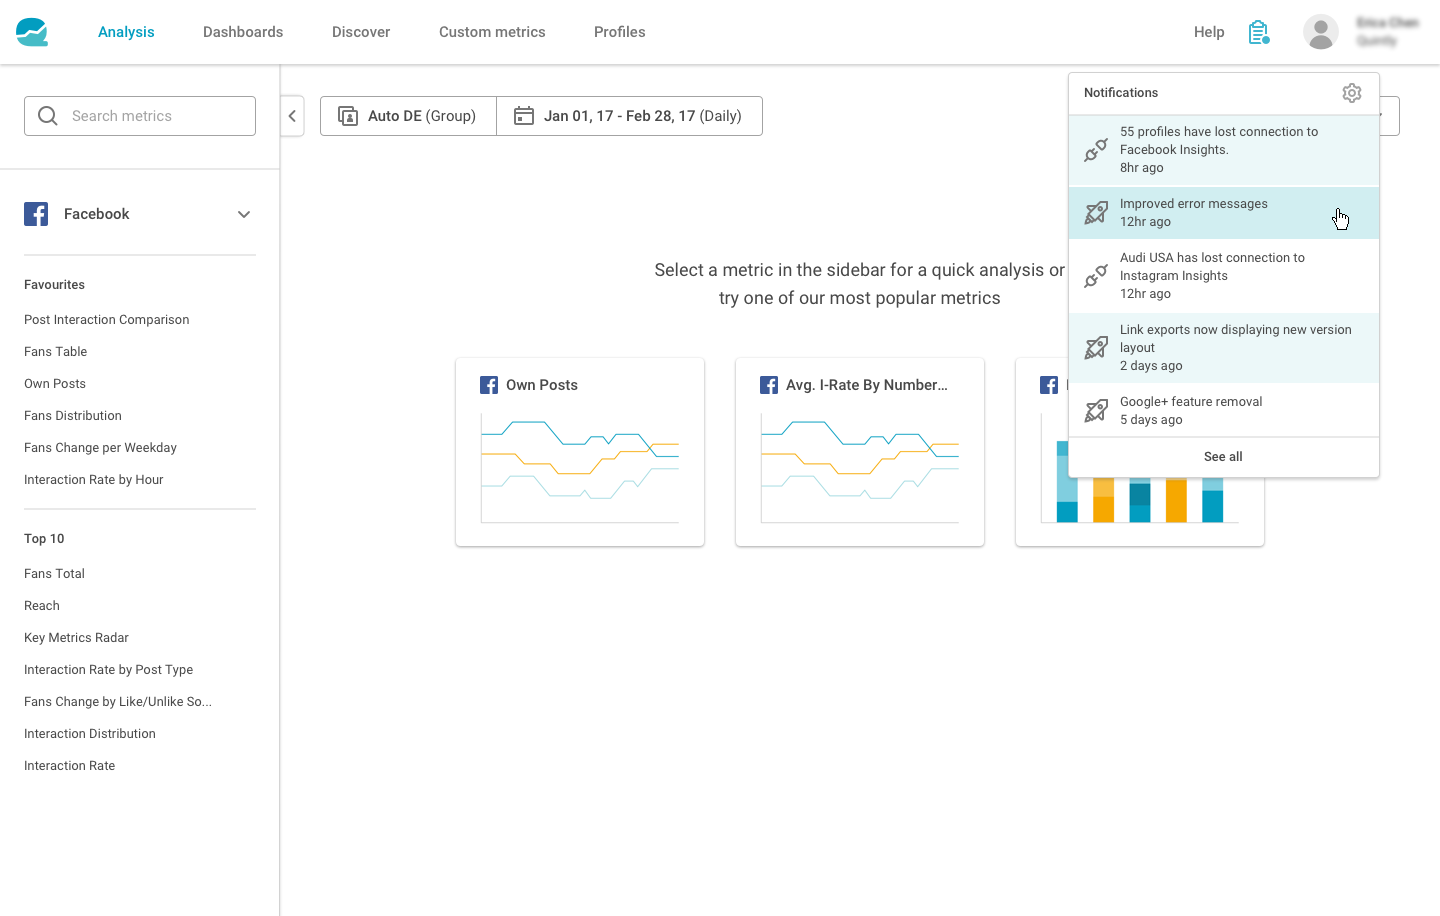Click See all notifications
1440x916 pixels.
click(1223, 457)
